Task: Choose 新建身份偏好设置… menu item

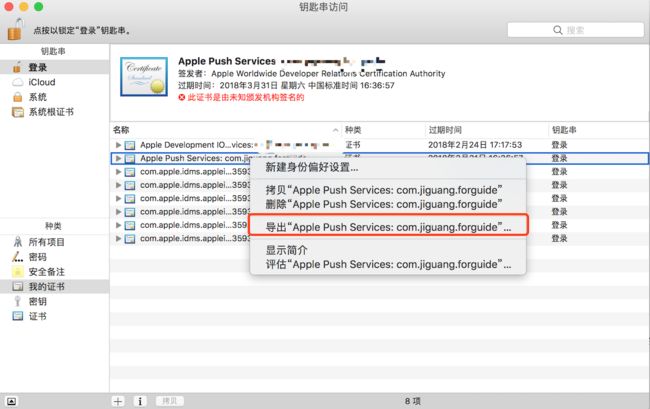Action: [x=388, y=167]
